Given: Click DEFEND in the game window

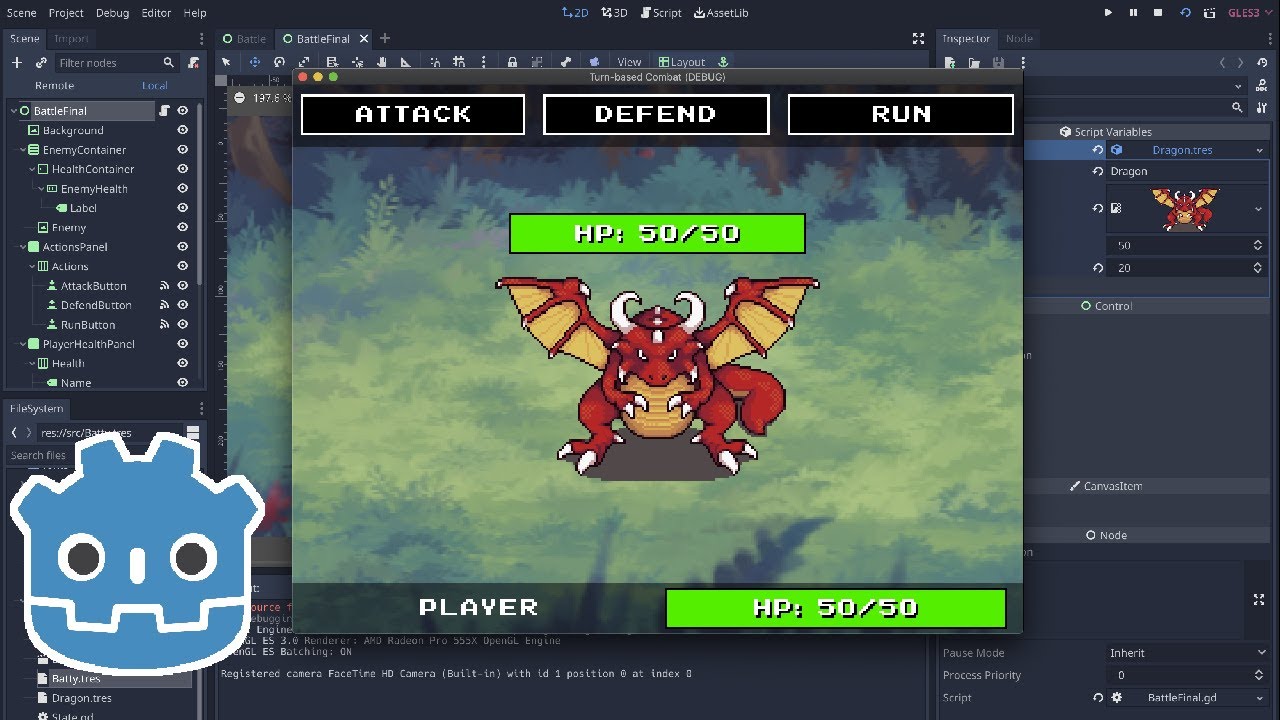Looking at the screenshot, I should click(x=656, y=114).
